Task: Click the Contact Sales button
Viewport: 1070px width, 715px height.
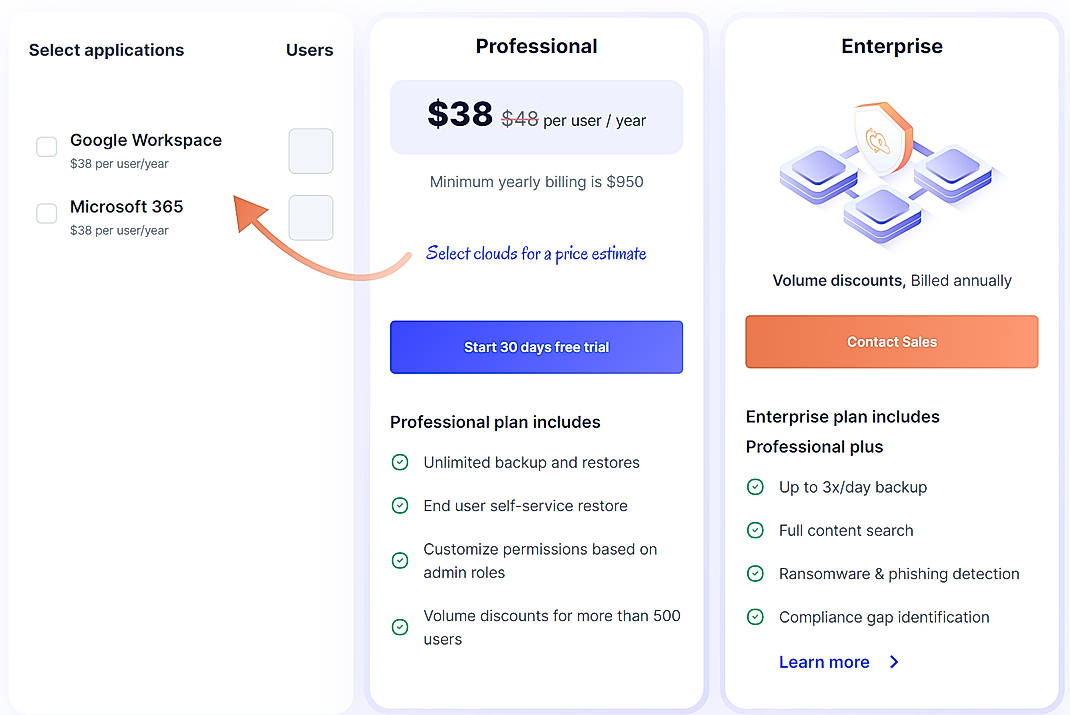Action: 891,341
